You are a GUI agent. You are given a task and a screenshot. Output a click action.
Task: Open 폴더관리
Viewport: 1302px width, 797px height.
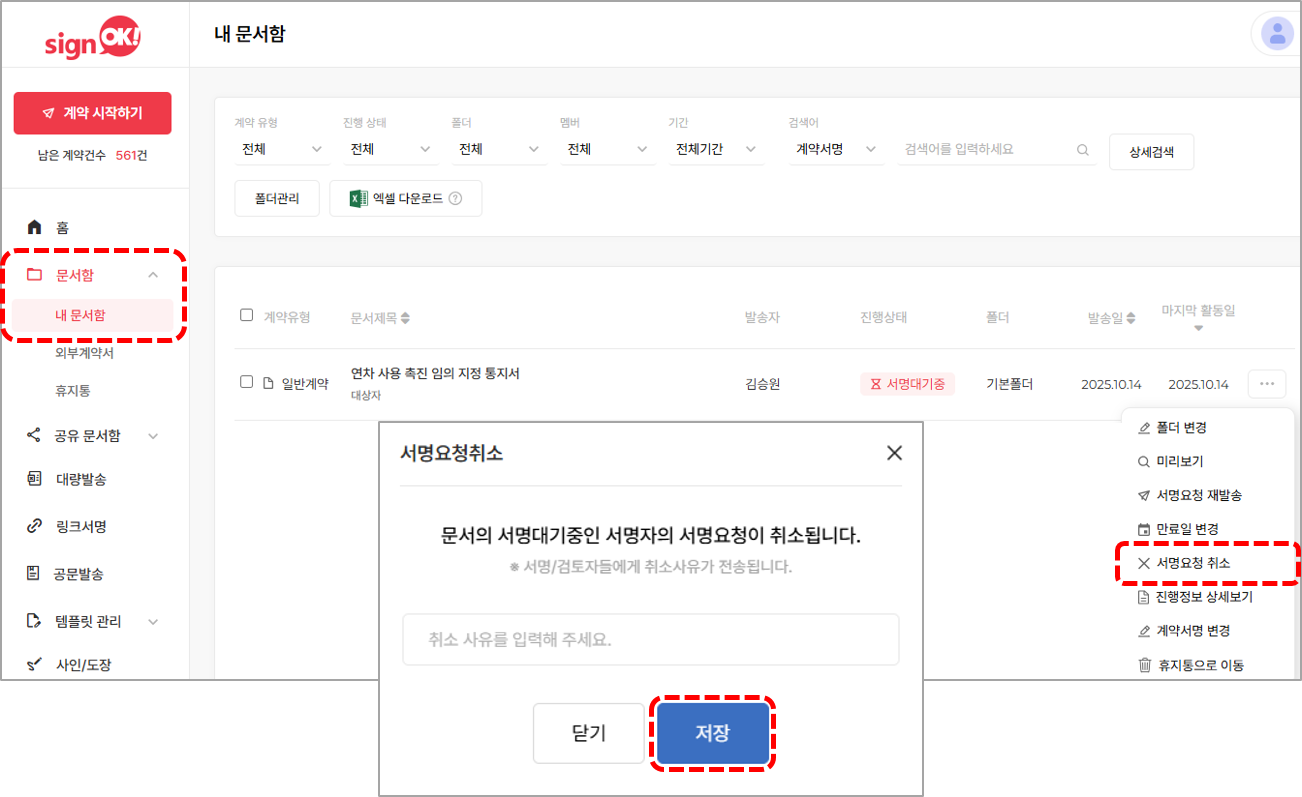(x=275, y=198)
